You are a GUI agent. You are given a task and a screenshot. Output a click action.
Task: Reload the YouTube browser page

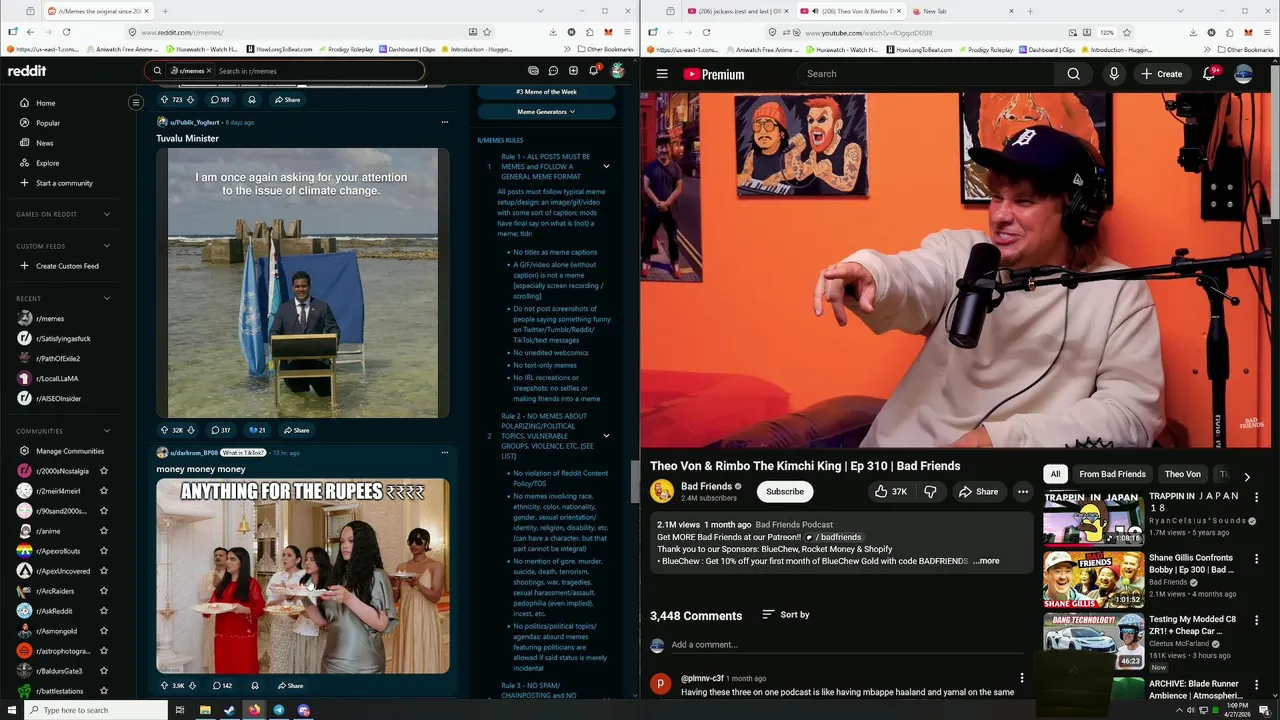click(x=706, y=32)
